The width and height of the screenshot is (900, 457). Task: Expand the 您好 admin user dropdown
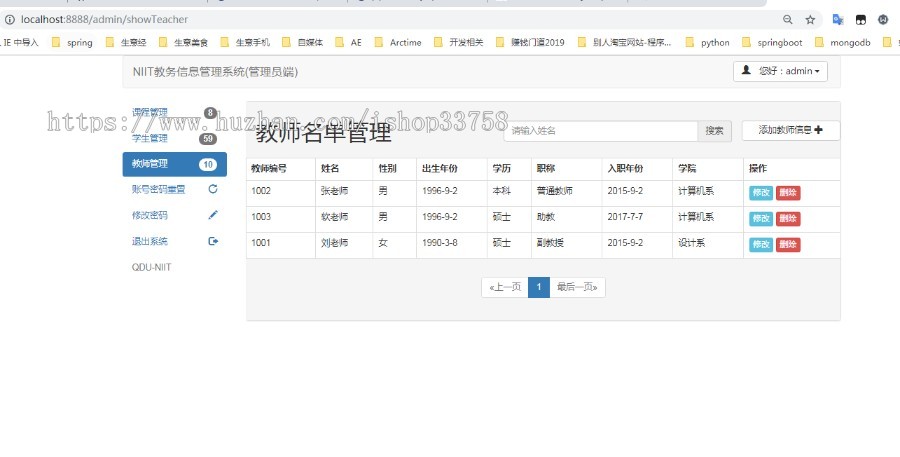tap(780, 71)
